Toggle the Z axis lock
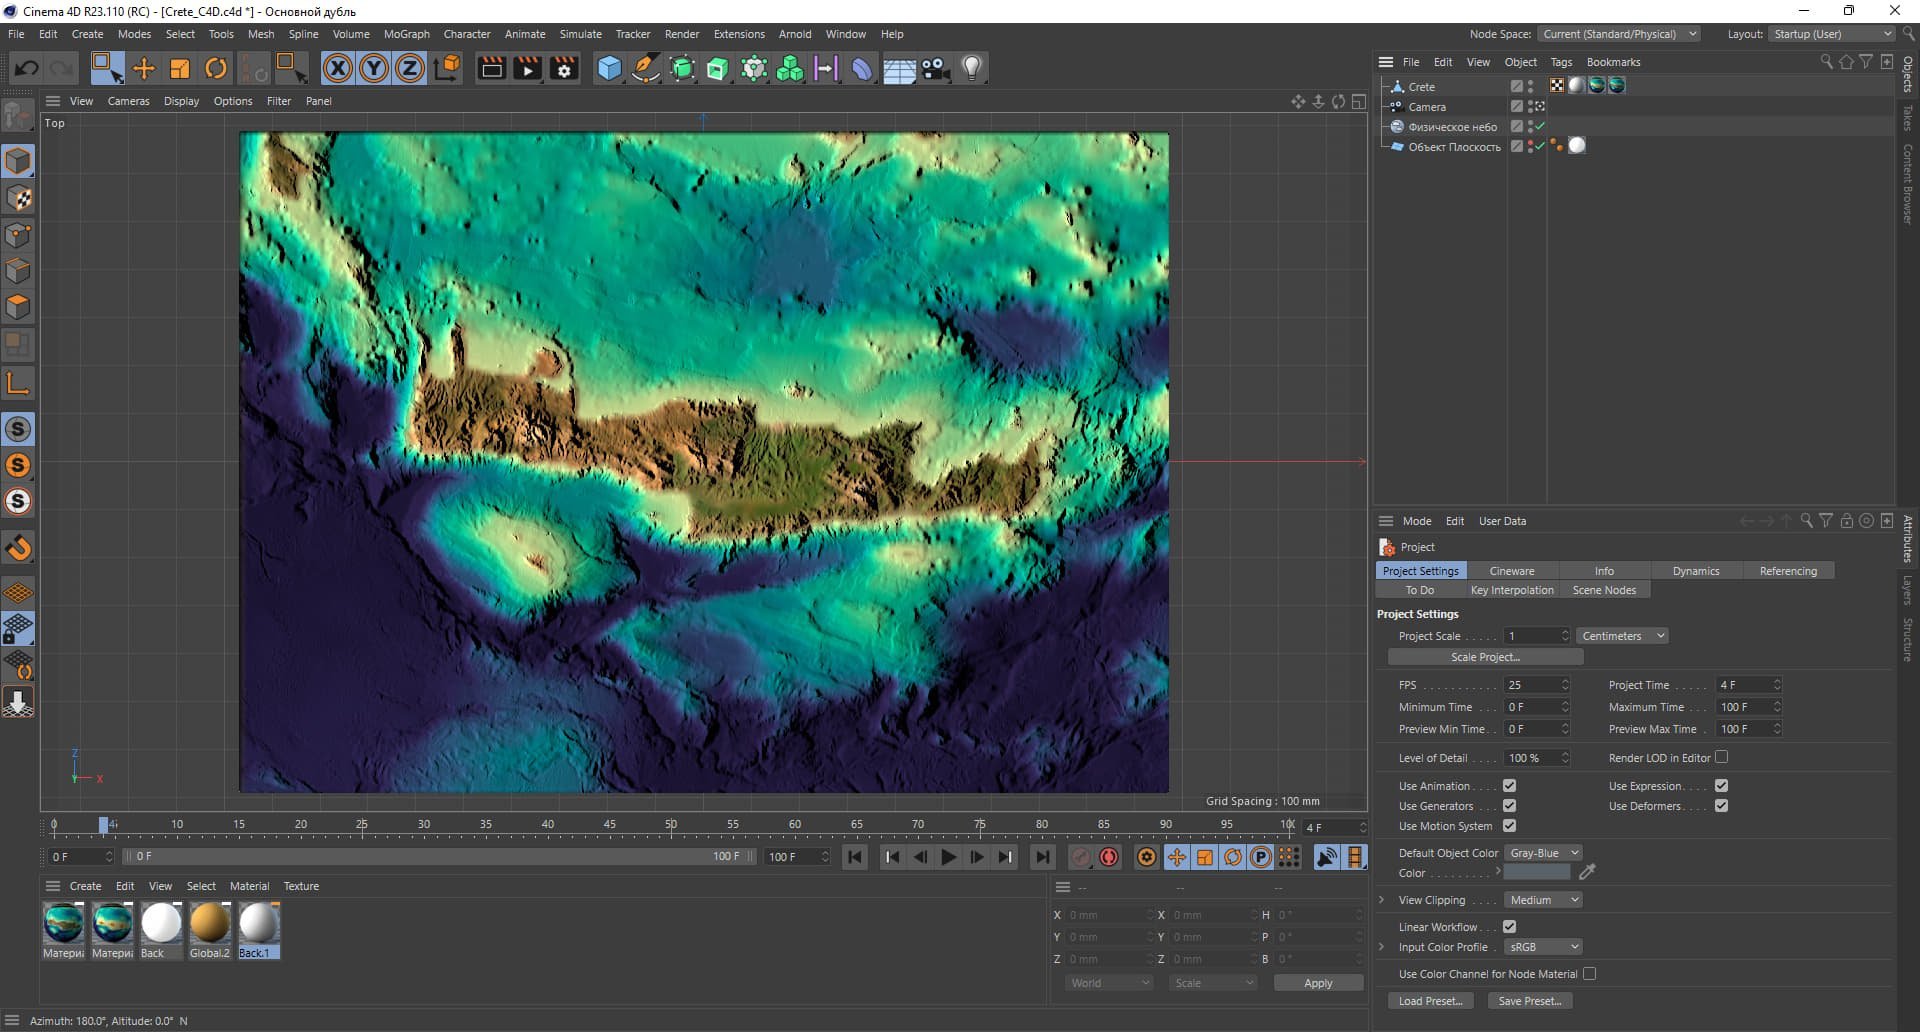Image resolution: width=1920 pixels, height=1032 pixels. pos(410,68)
